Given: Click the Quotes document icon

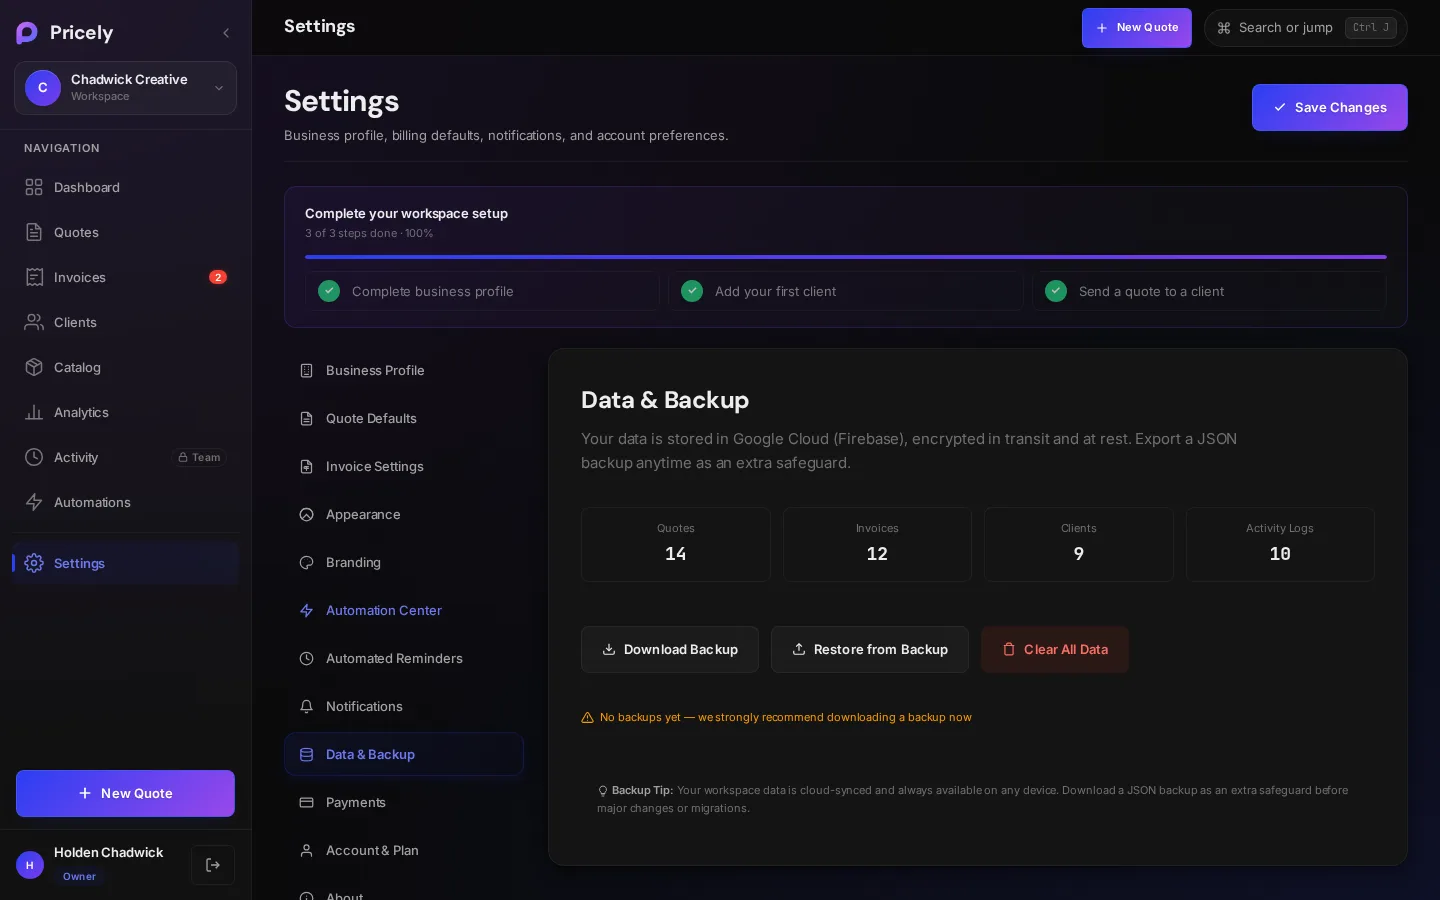Looking at the screenshot, I should coord(34,232).
